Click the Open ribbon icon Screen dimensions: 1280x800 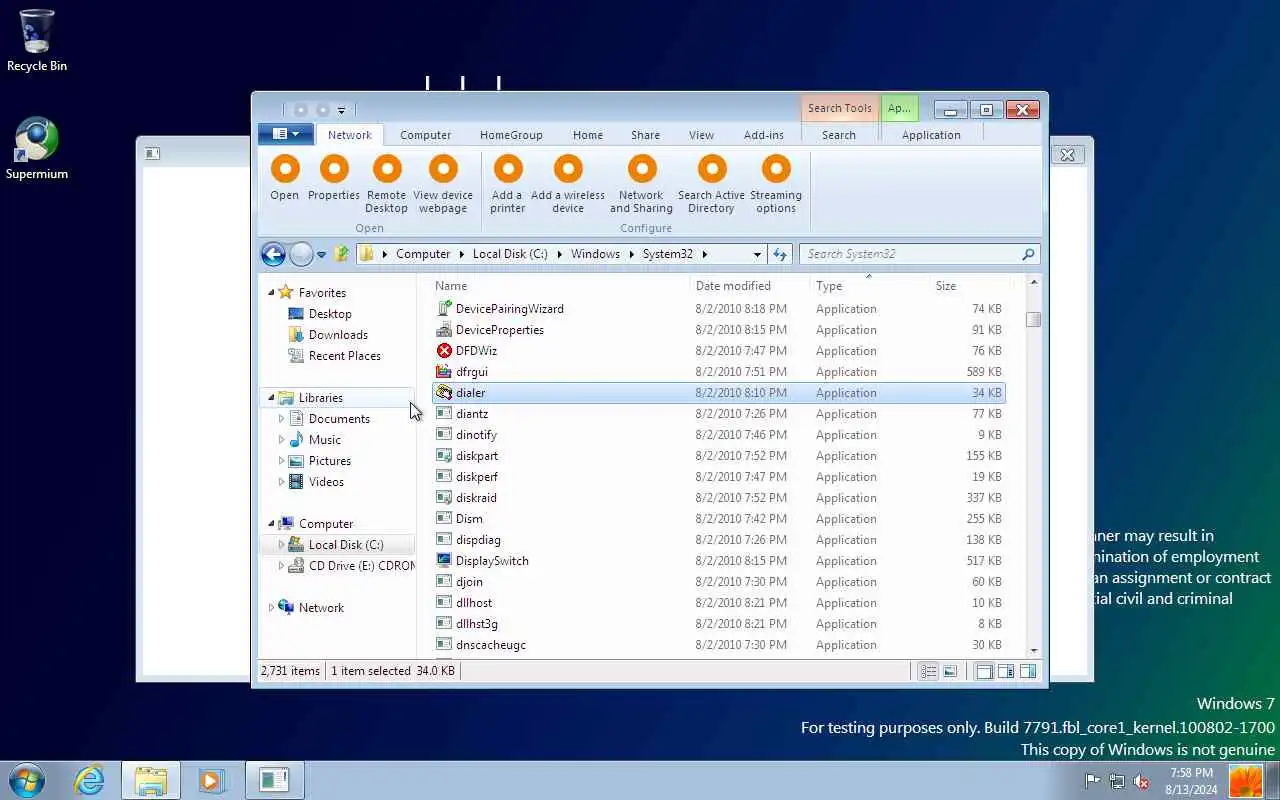[x=285, y=169]
